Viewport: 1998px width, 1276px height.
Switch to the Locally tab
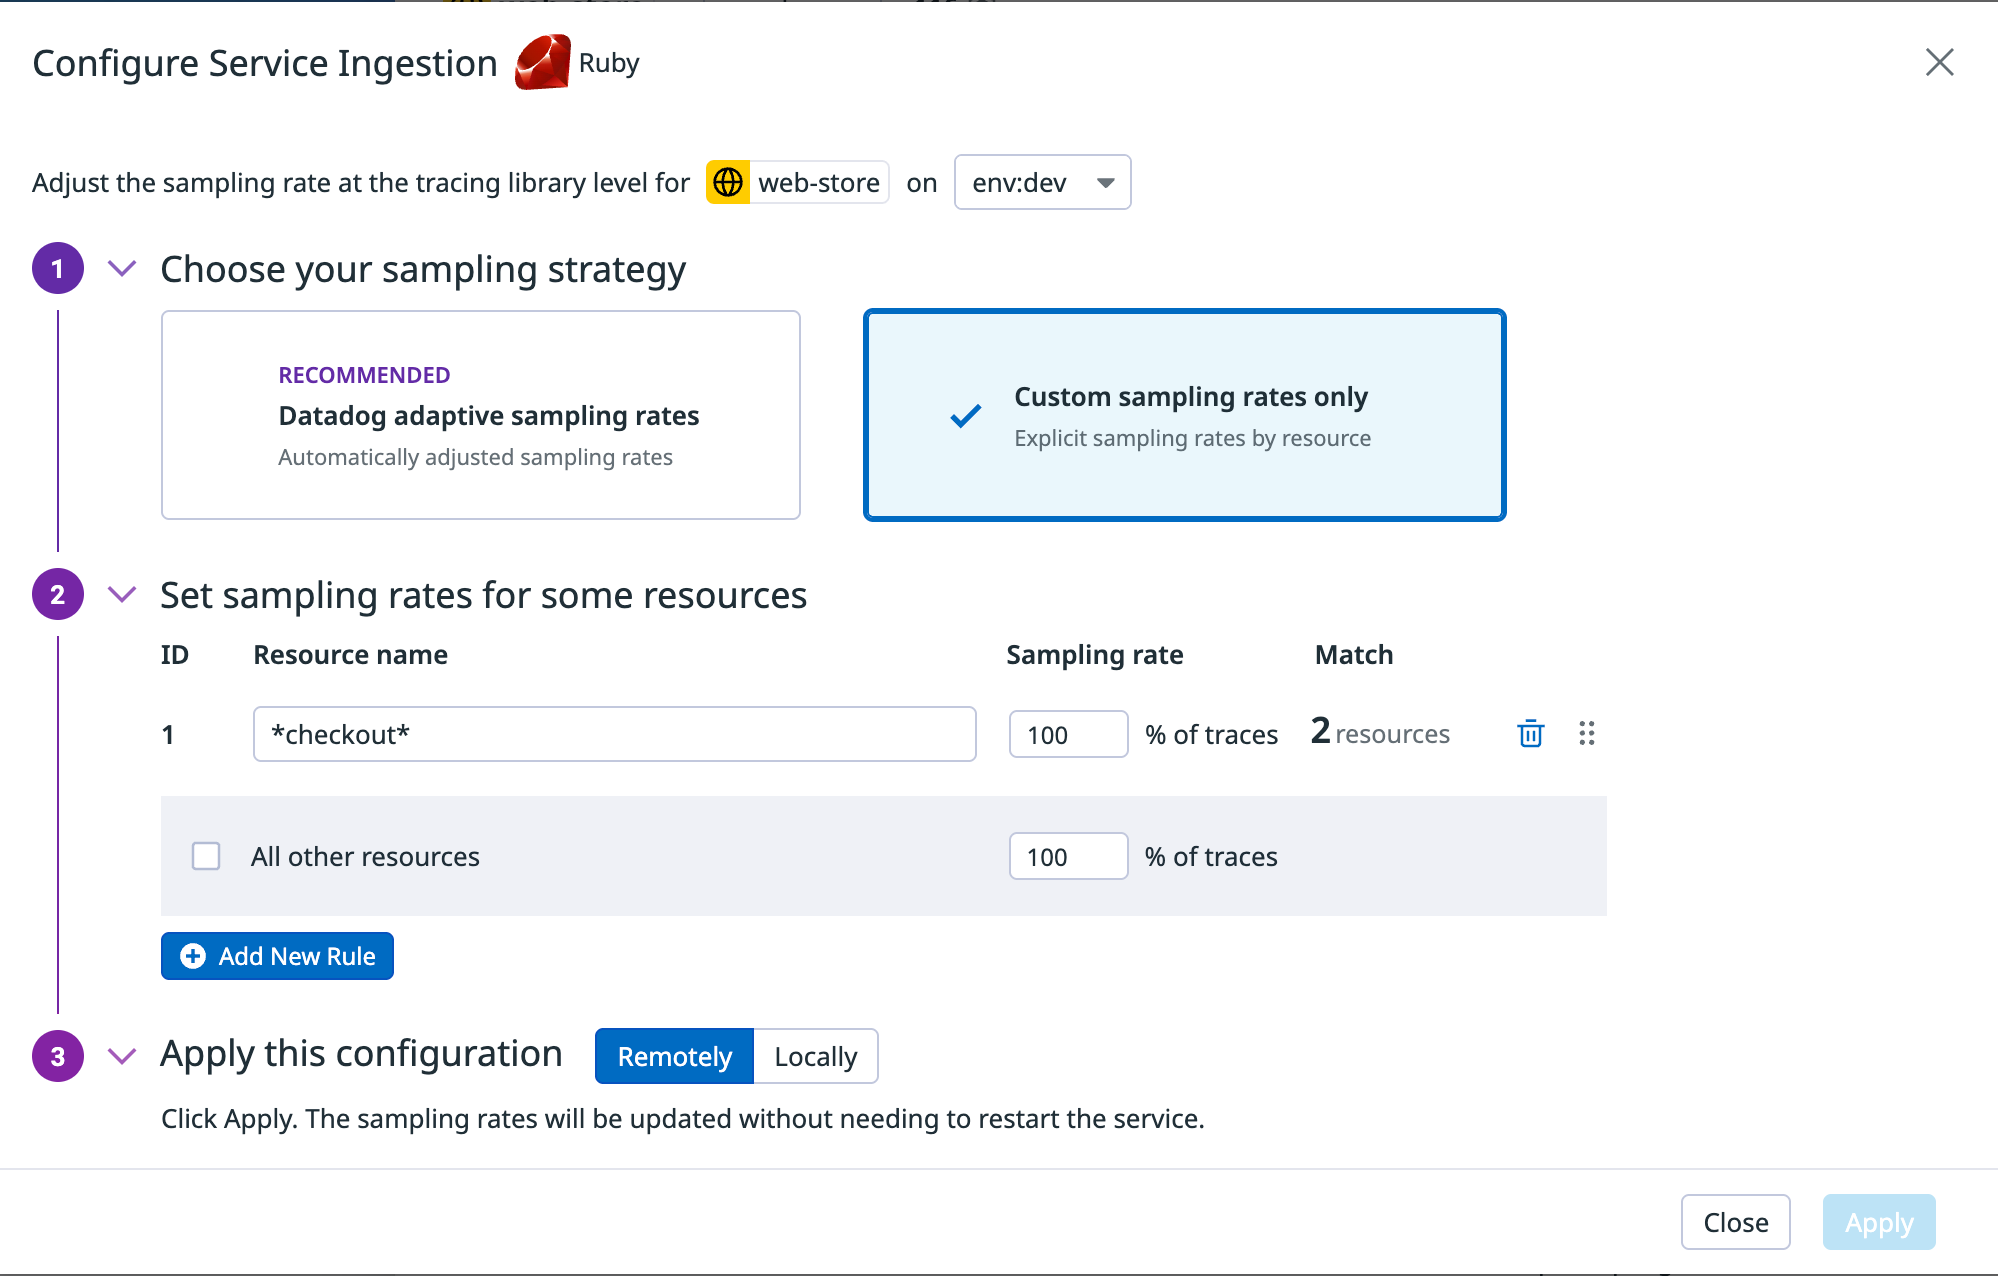pos(815,1056)
